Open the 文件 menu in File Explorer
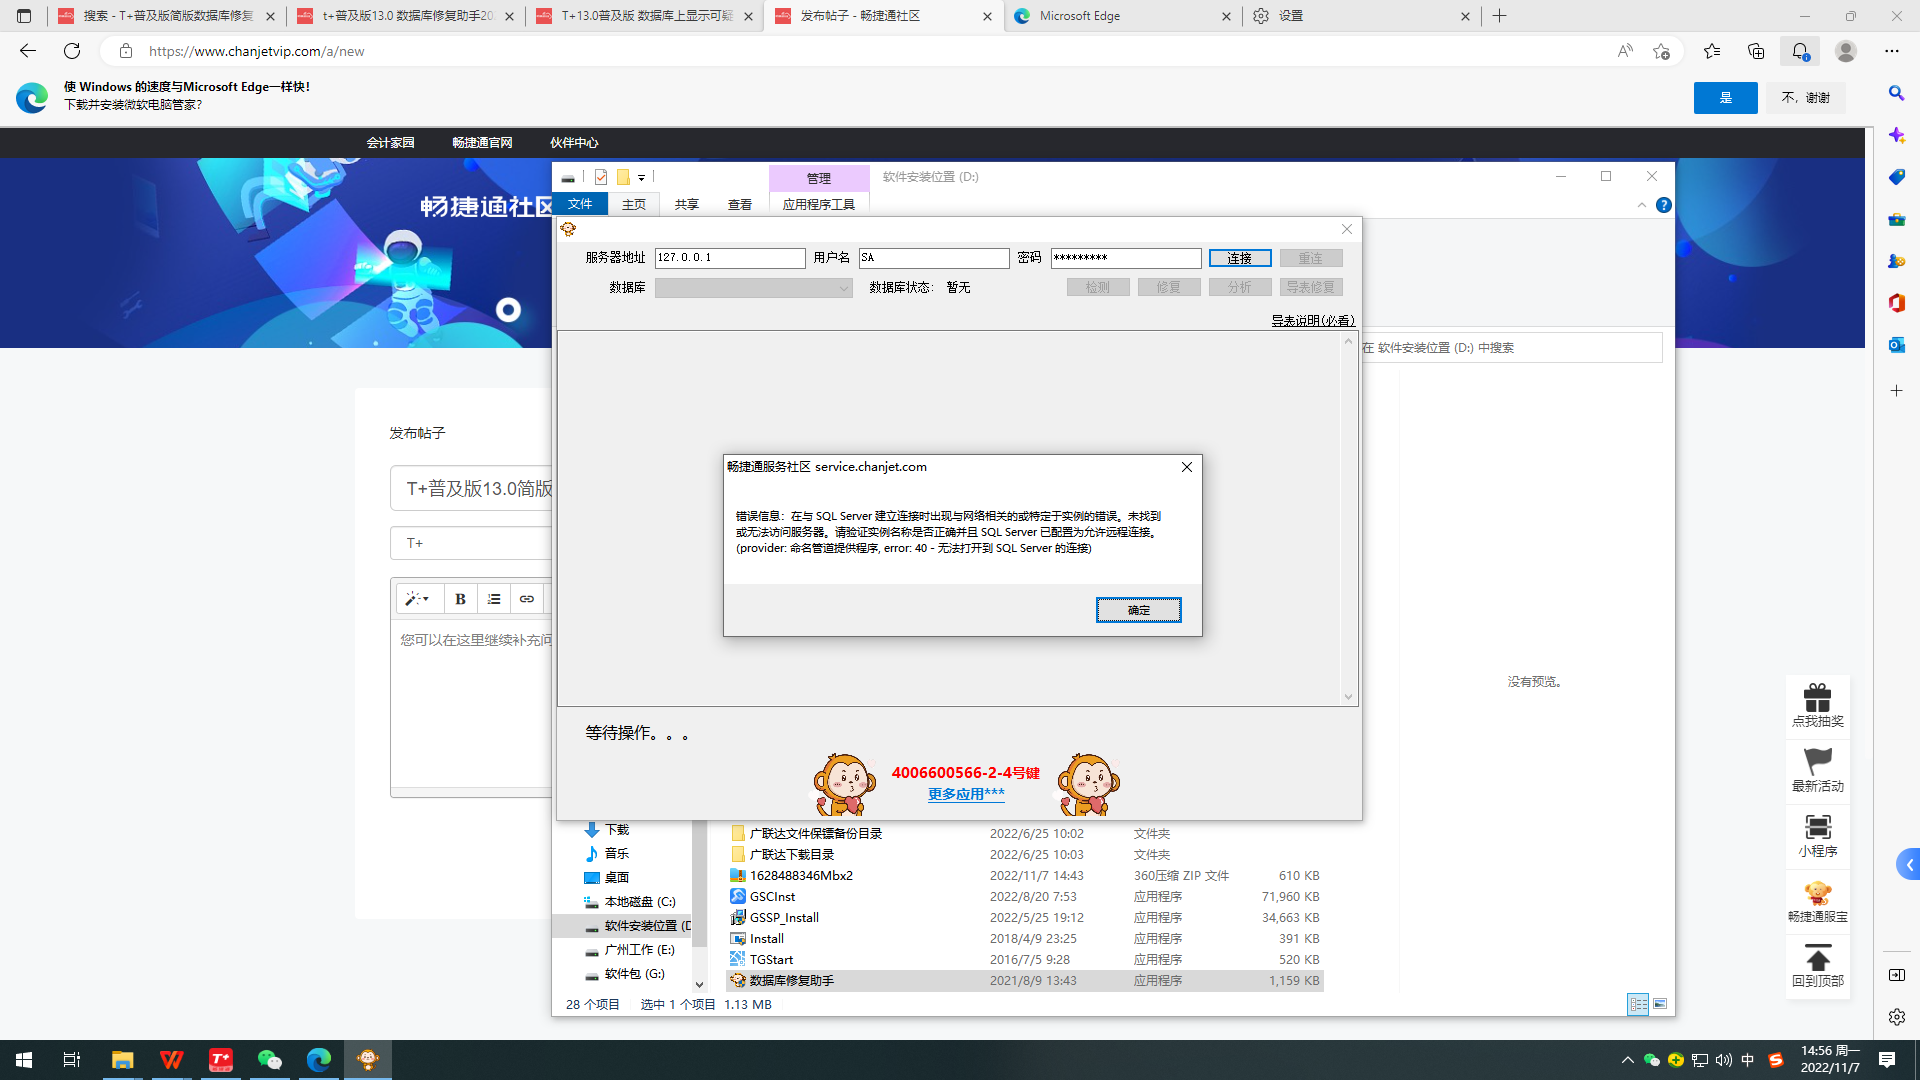Viewport: 1920px width, 1080px height. coord(580,204)
